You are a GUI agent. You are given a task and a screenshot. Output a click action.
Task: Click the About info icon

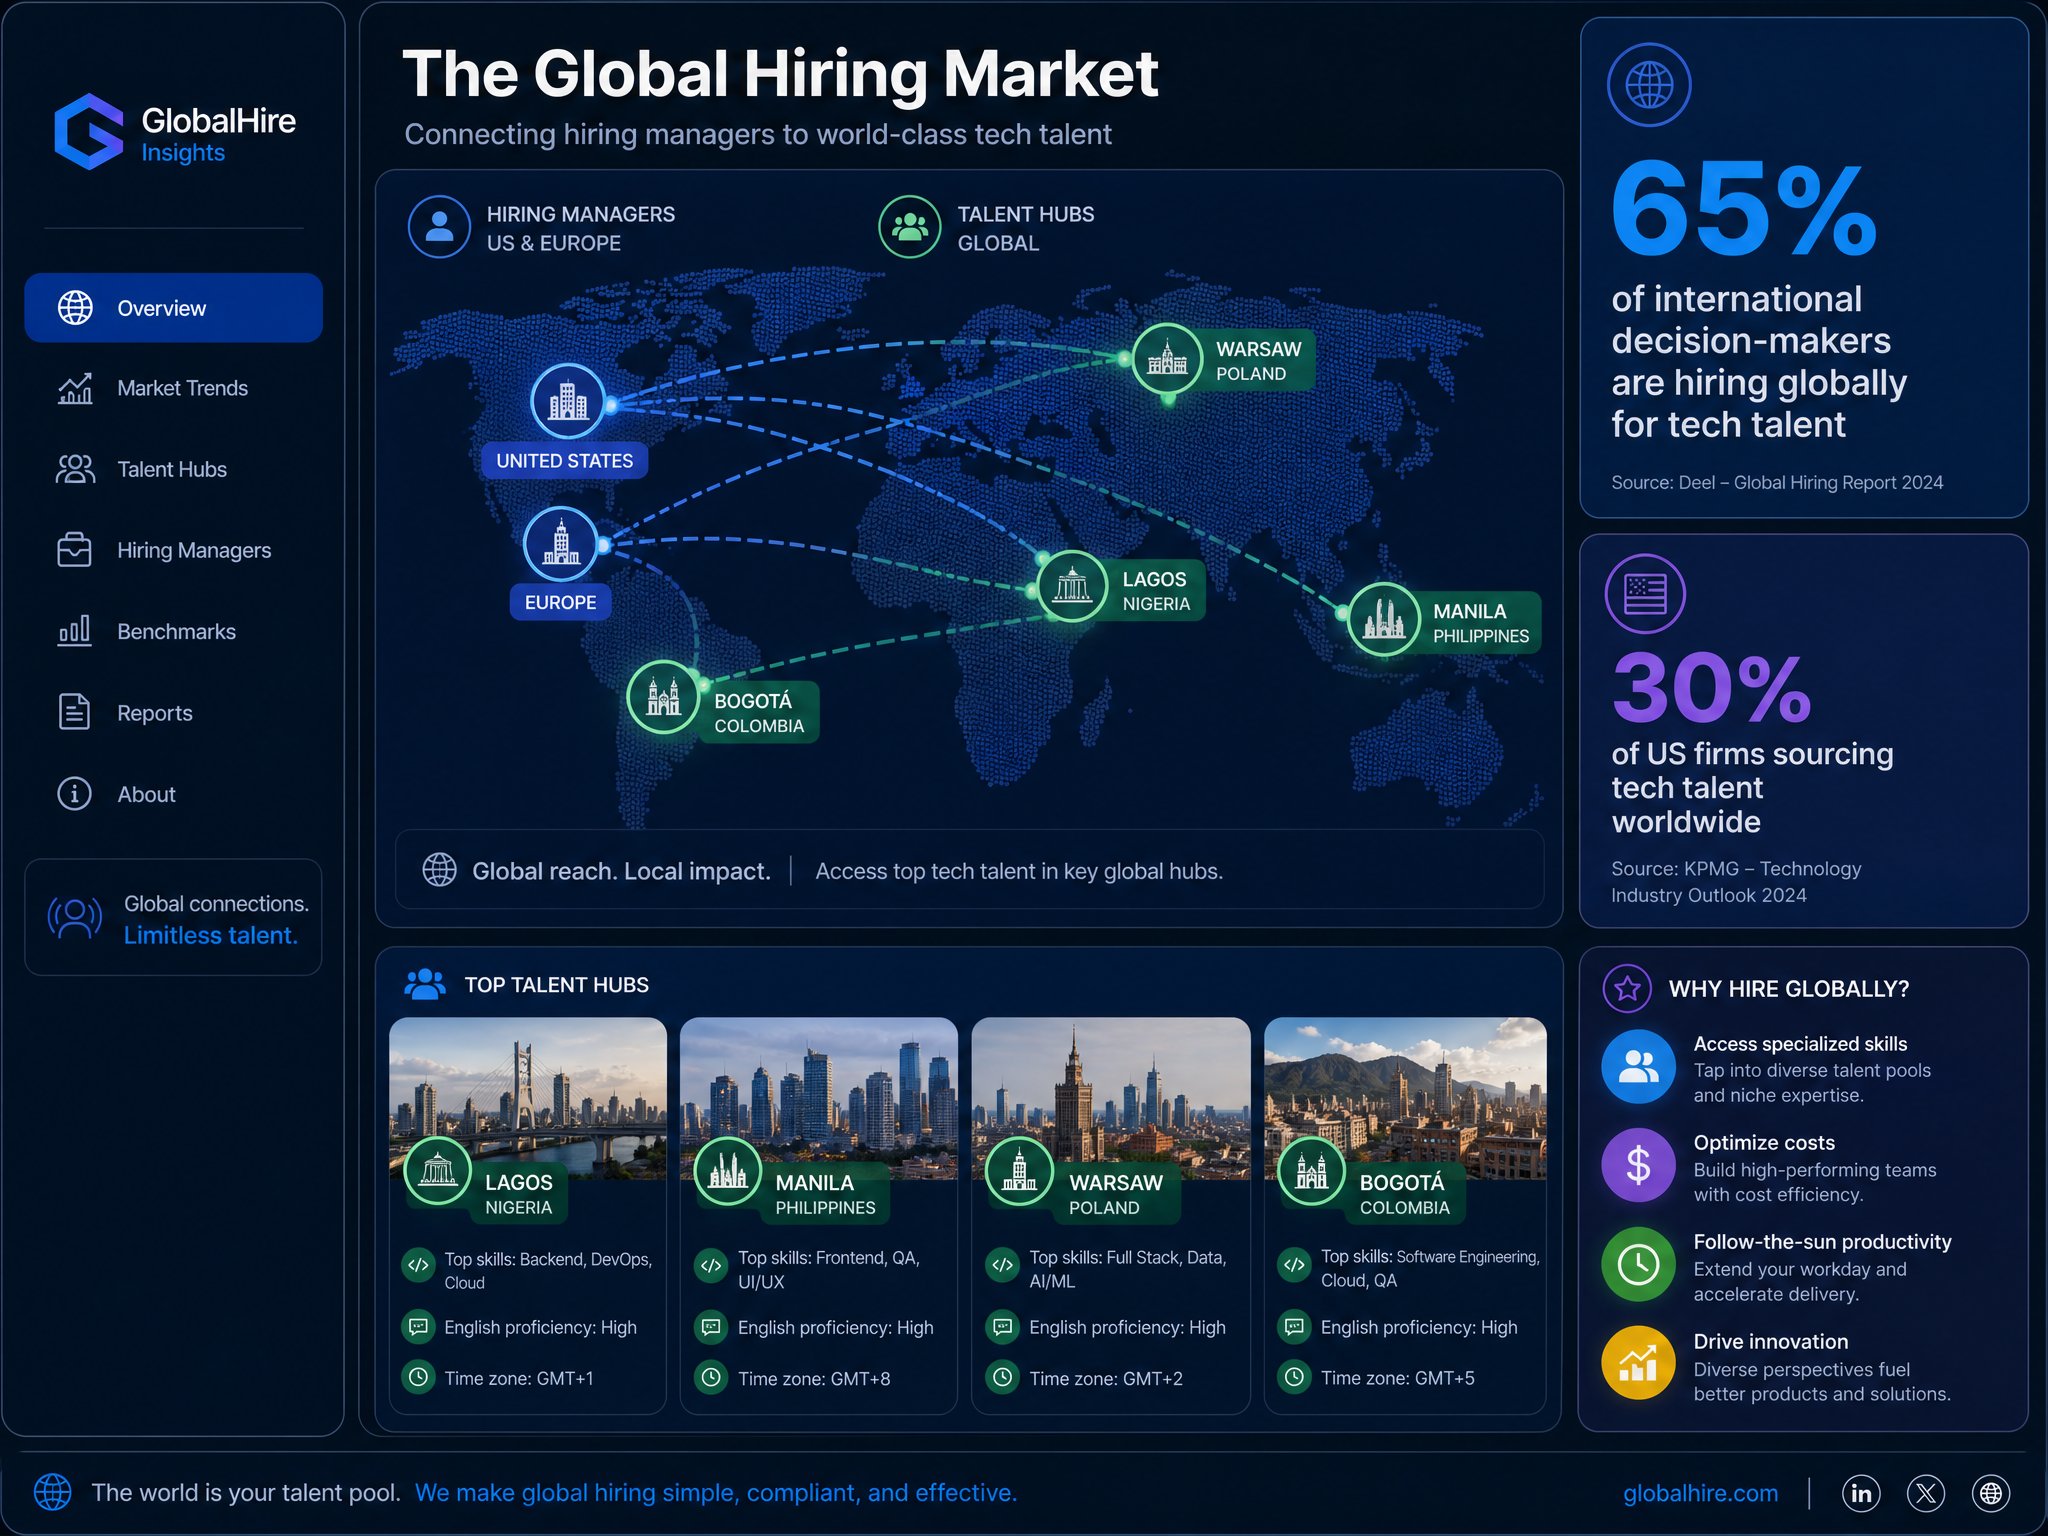tap(74, 794)
